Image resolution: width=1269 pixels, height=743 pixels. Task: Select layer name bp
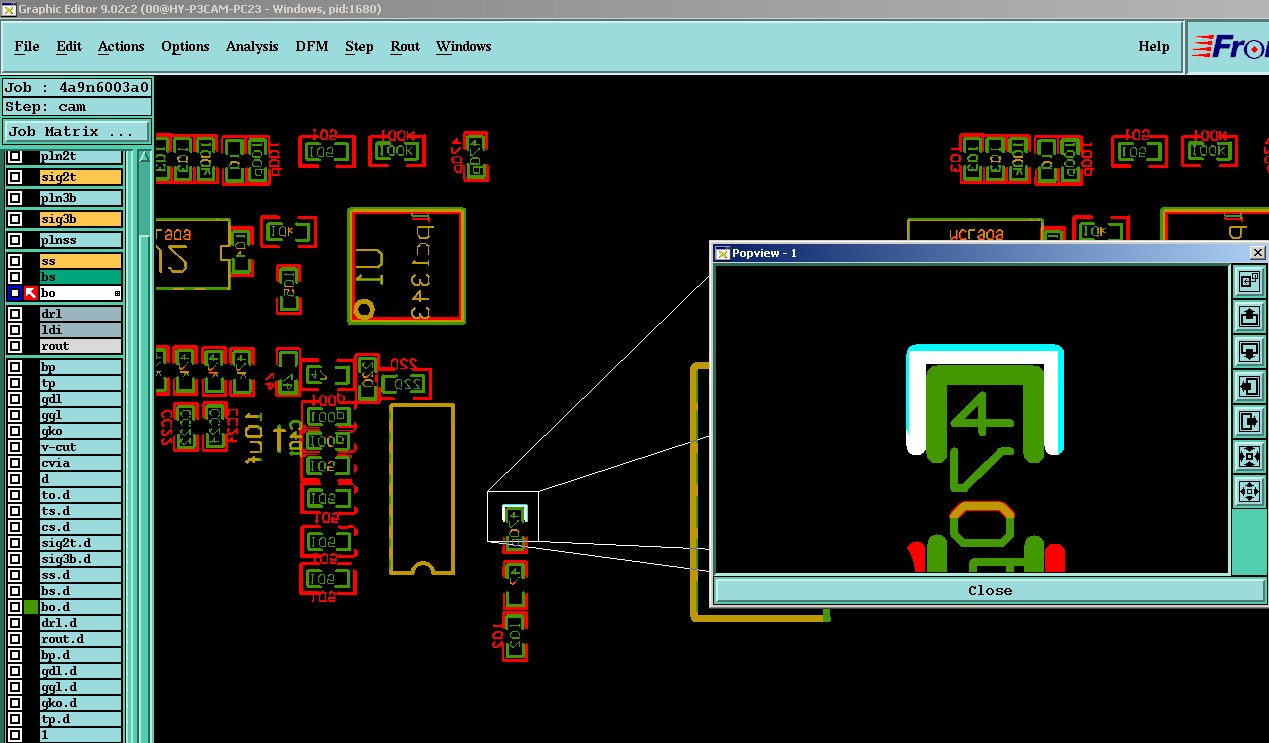[x=80, y=367]
